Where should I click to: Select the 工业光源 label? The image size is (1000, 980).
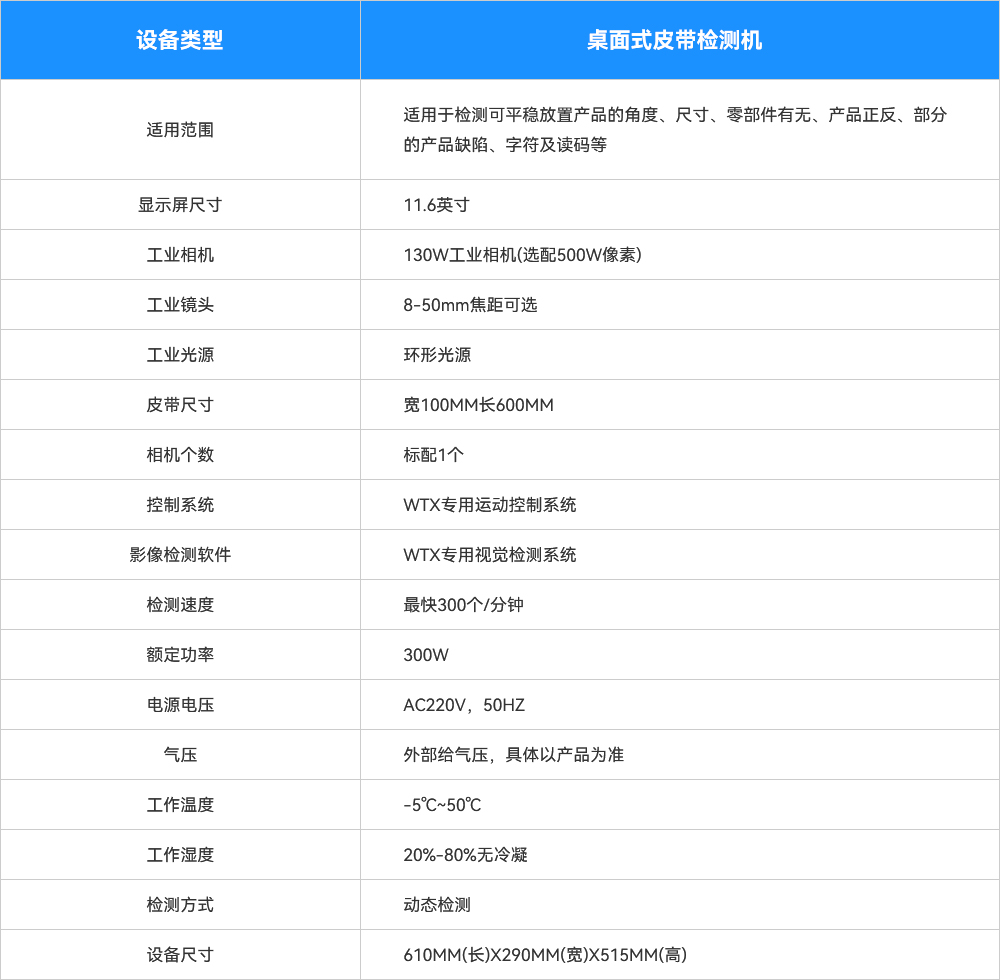click(x=180, y=355)
